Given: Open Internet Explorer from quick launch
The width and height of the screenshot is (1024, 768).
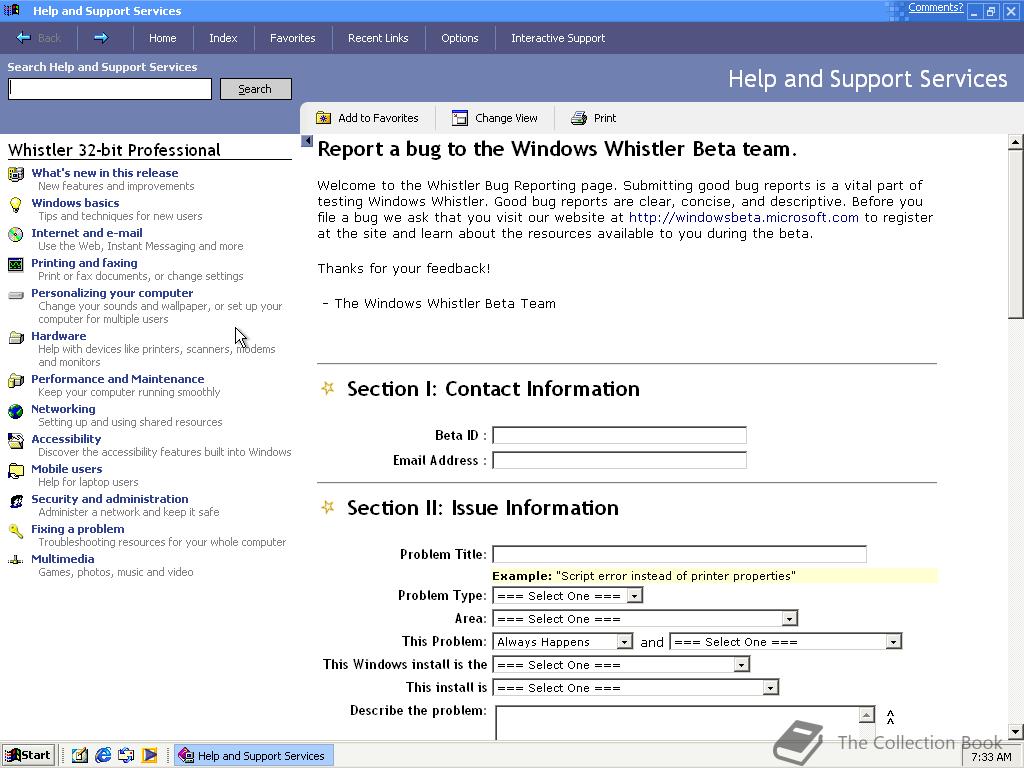Looking at the screenshot, I should click(x=103, y=756).
